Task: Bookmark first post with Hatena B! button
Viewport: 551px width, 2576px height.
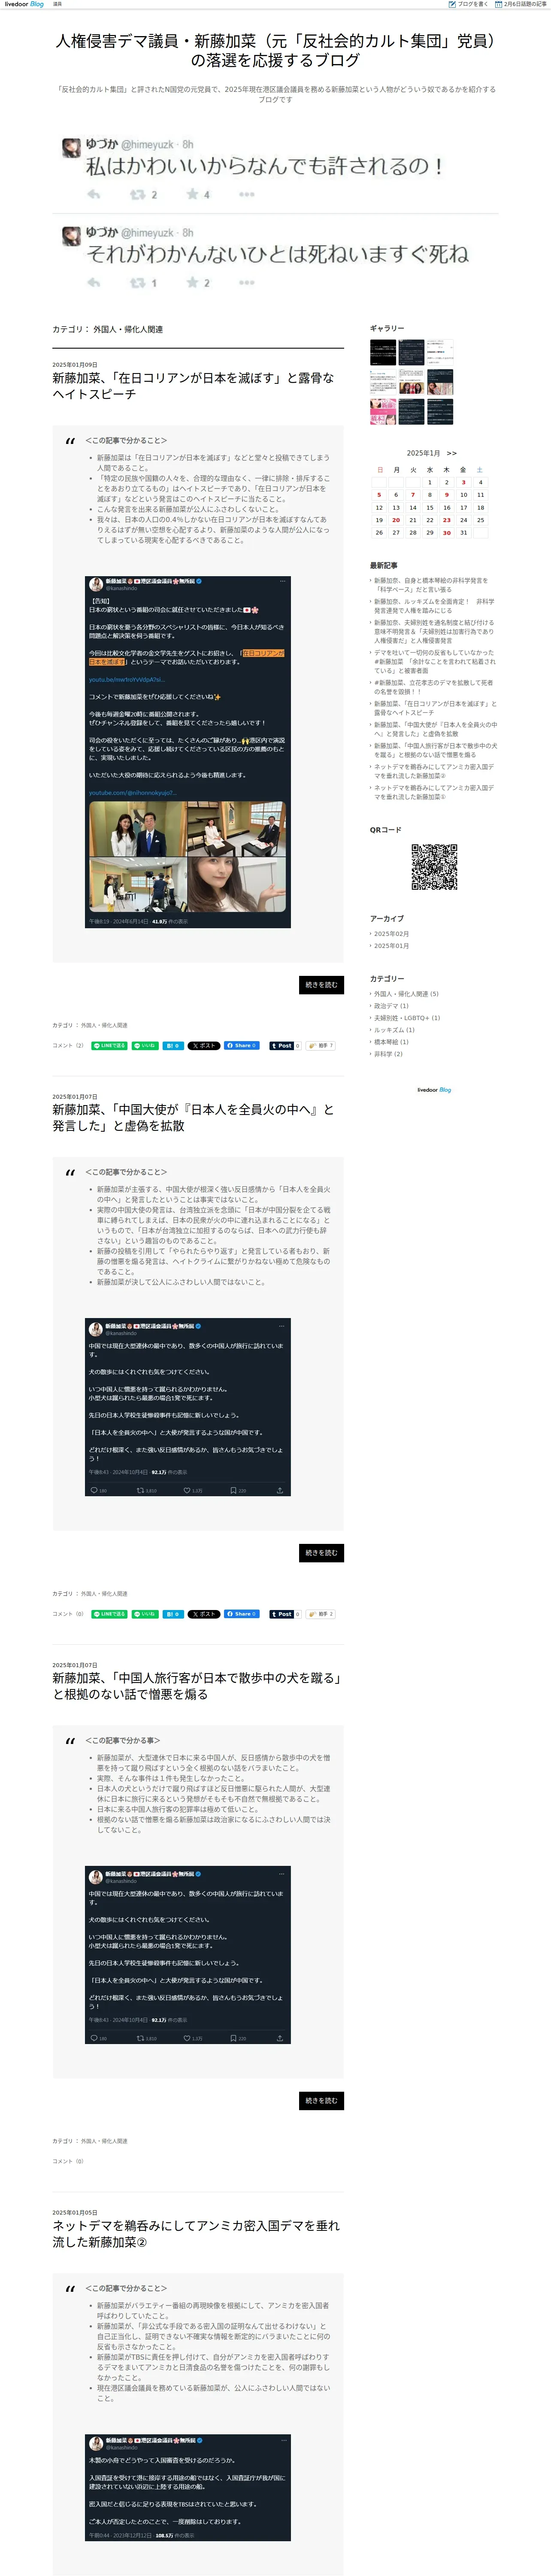Action: [x=173, y=1045]
